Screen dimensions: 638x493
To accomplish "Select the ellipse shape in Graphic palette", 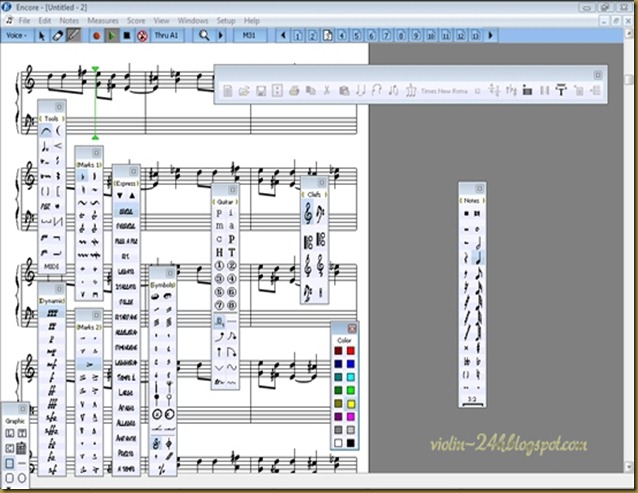I will (22, 478).
